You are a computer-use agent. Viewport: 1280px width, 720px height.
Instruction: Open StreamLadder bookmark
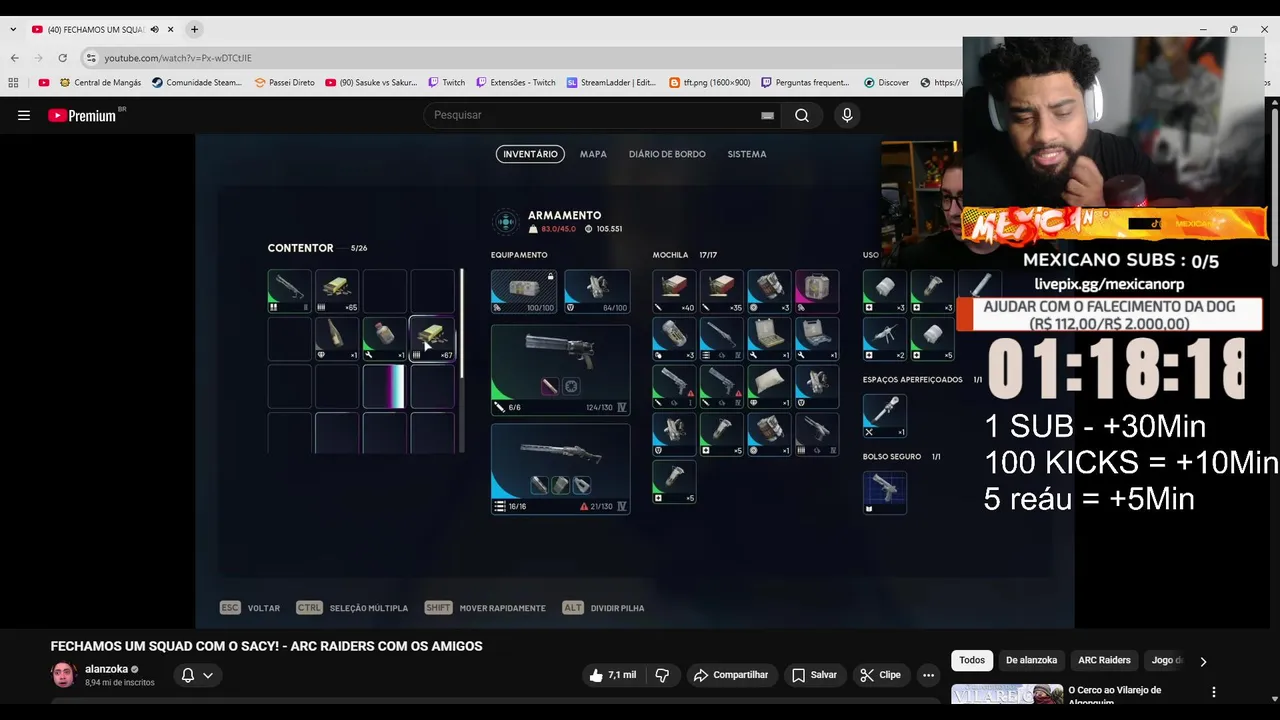tap(611, 83)
